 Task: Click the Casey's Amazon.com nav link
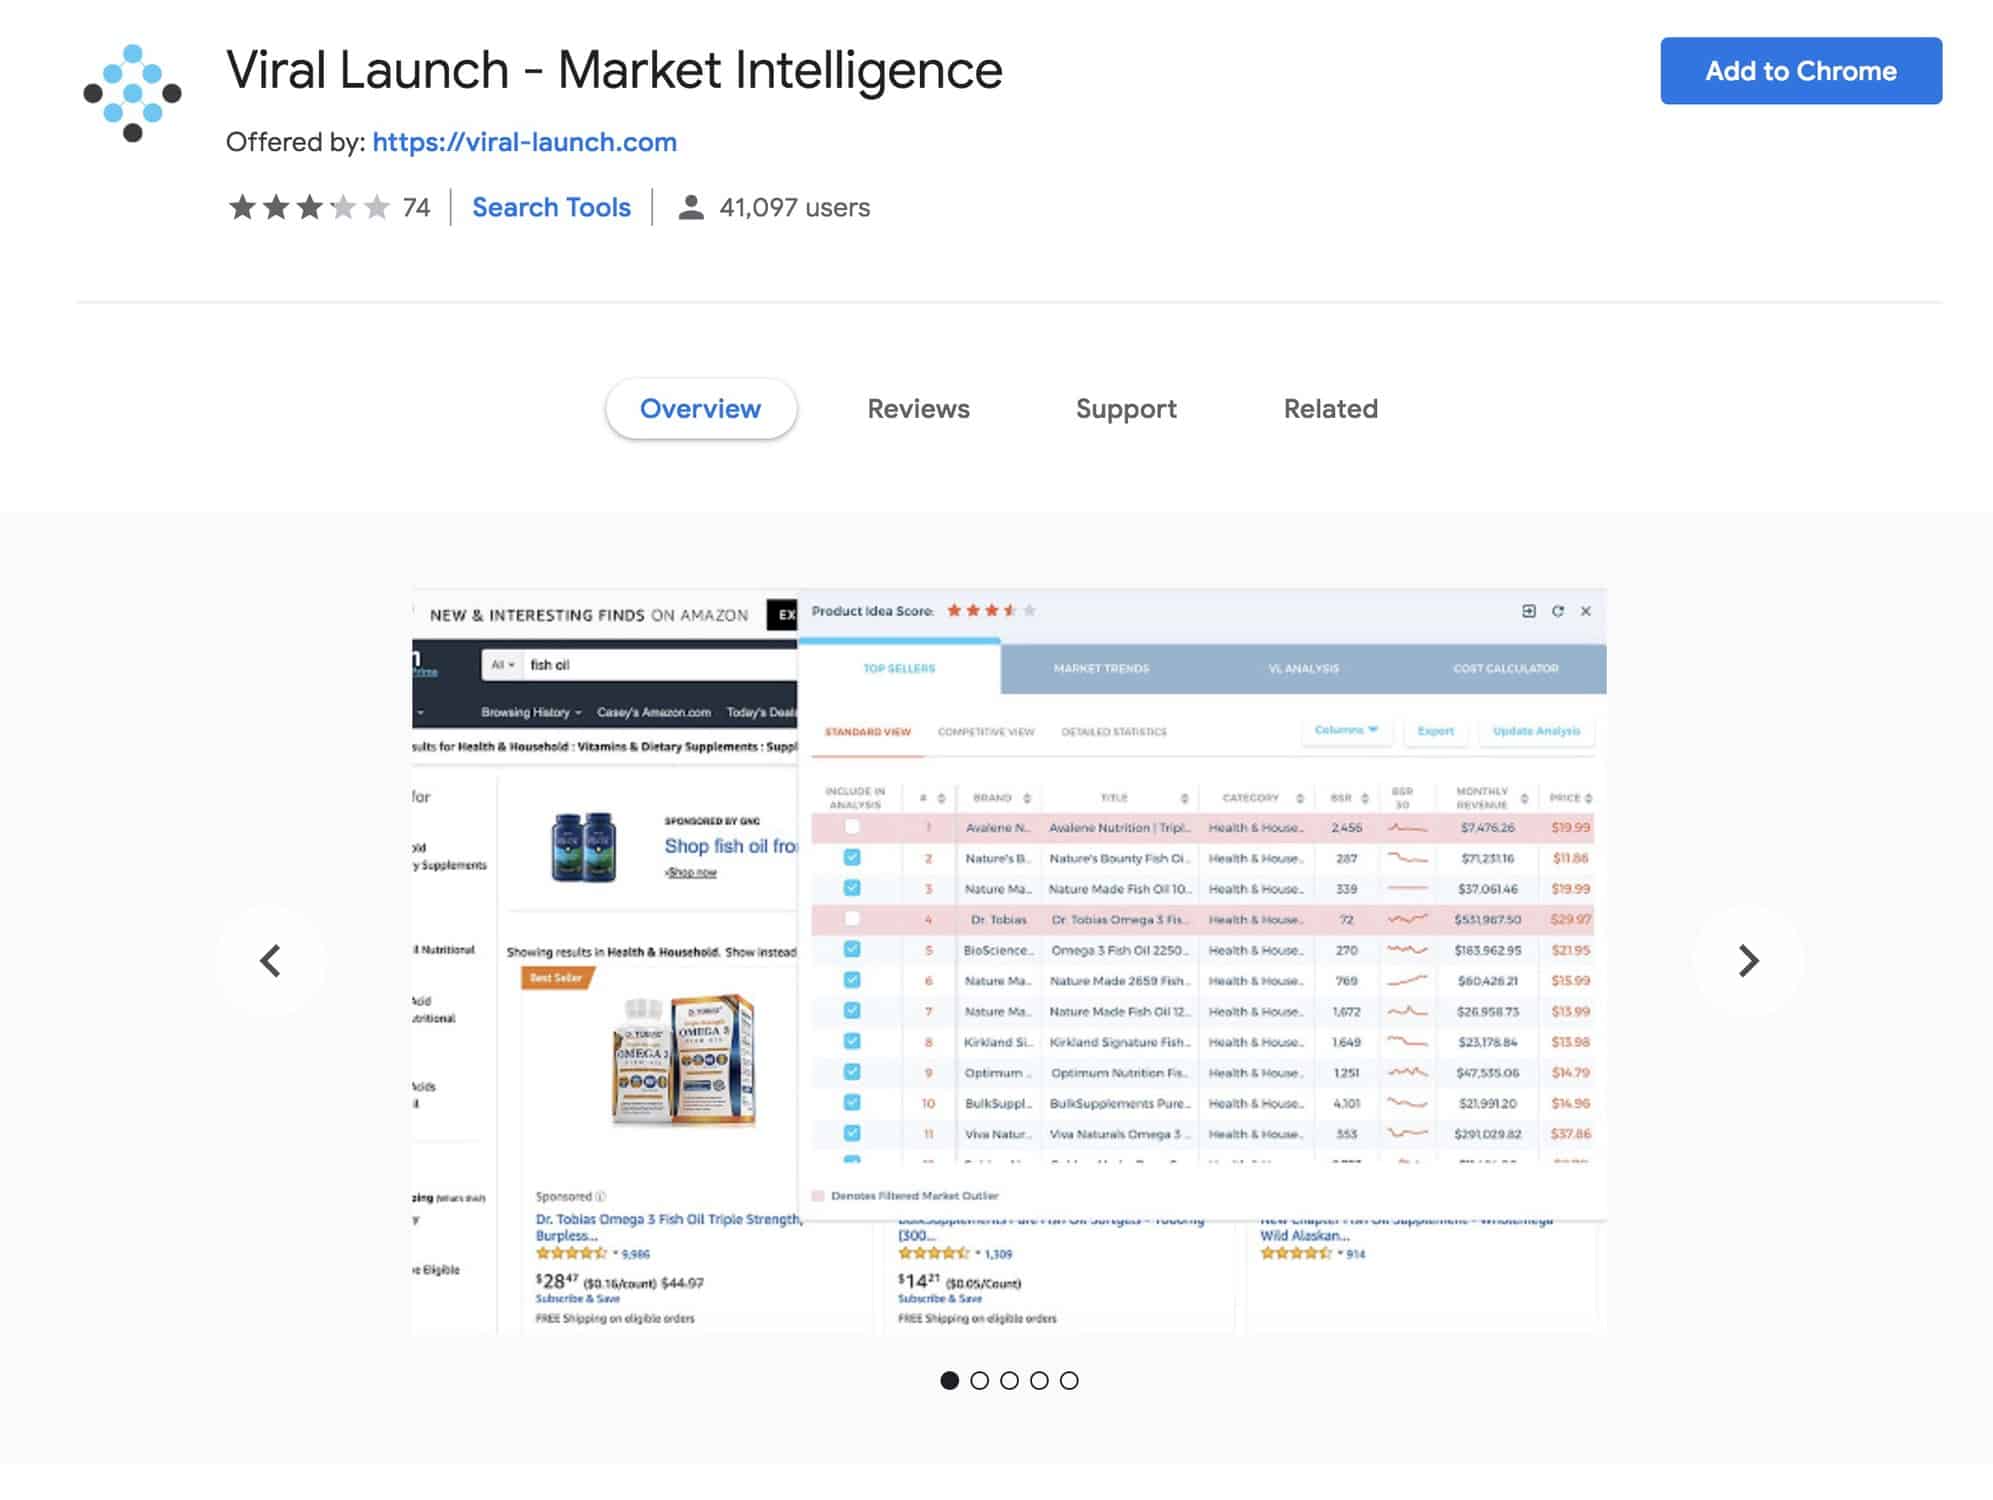coord(653,712)
